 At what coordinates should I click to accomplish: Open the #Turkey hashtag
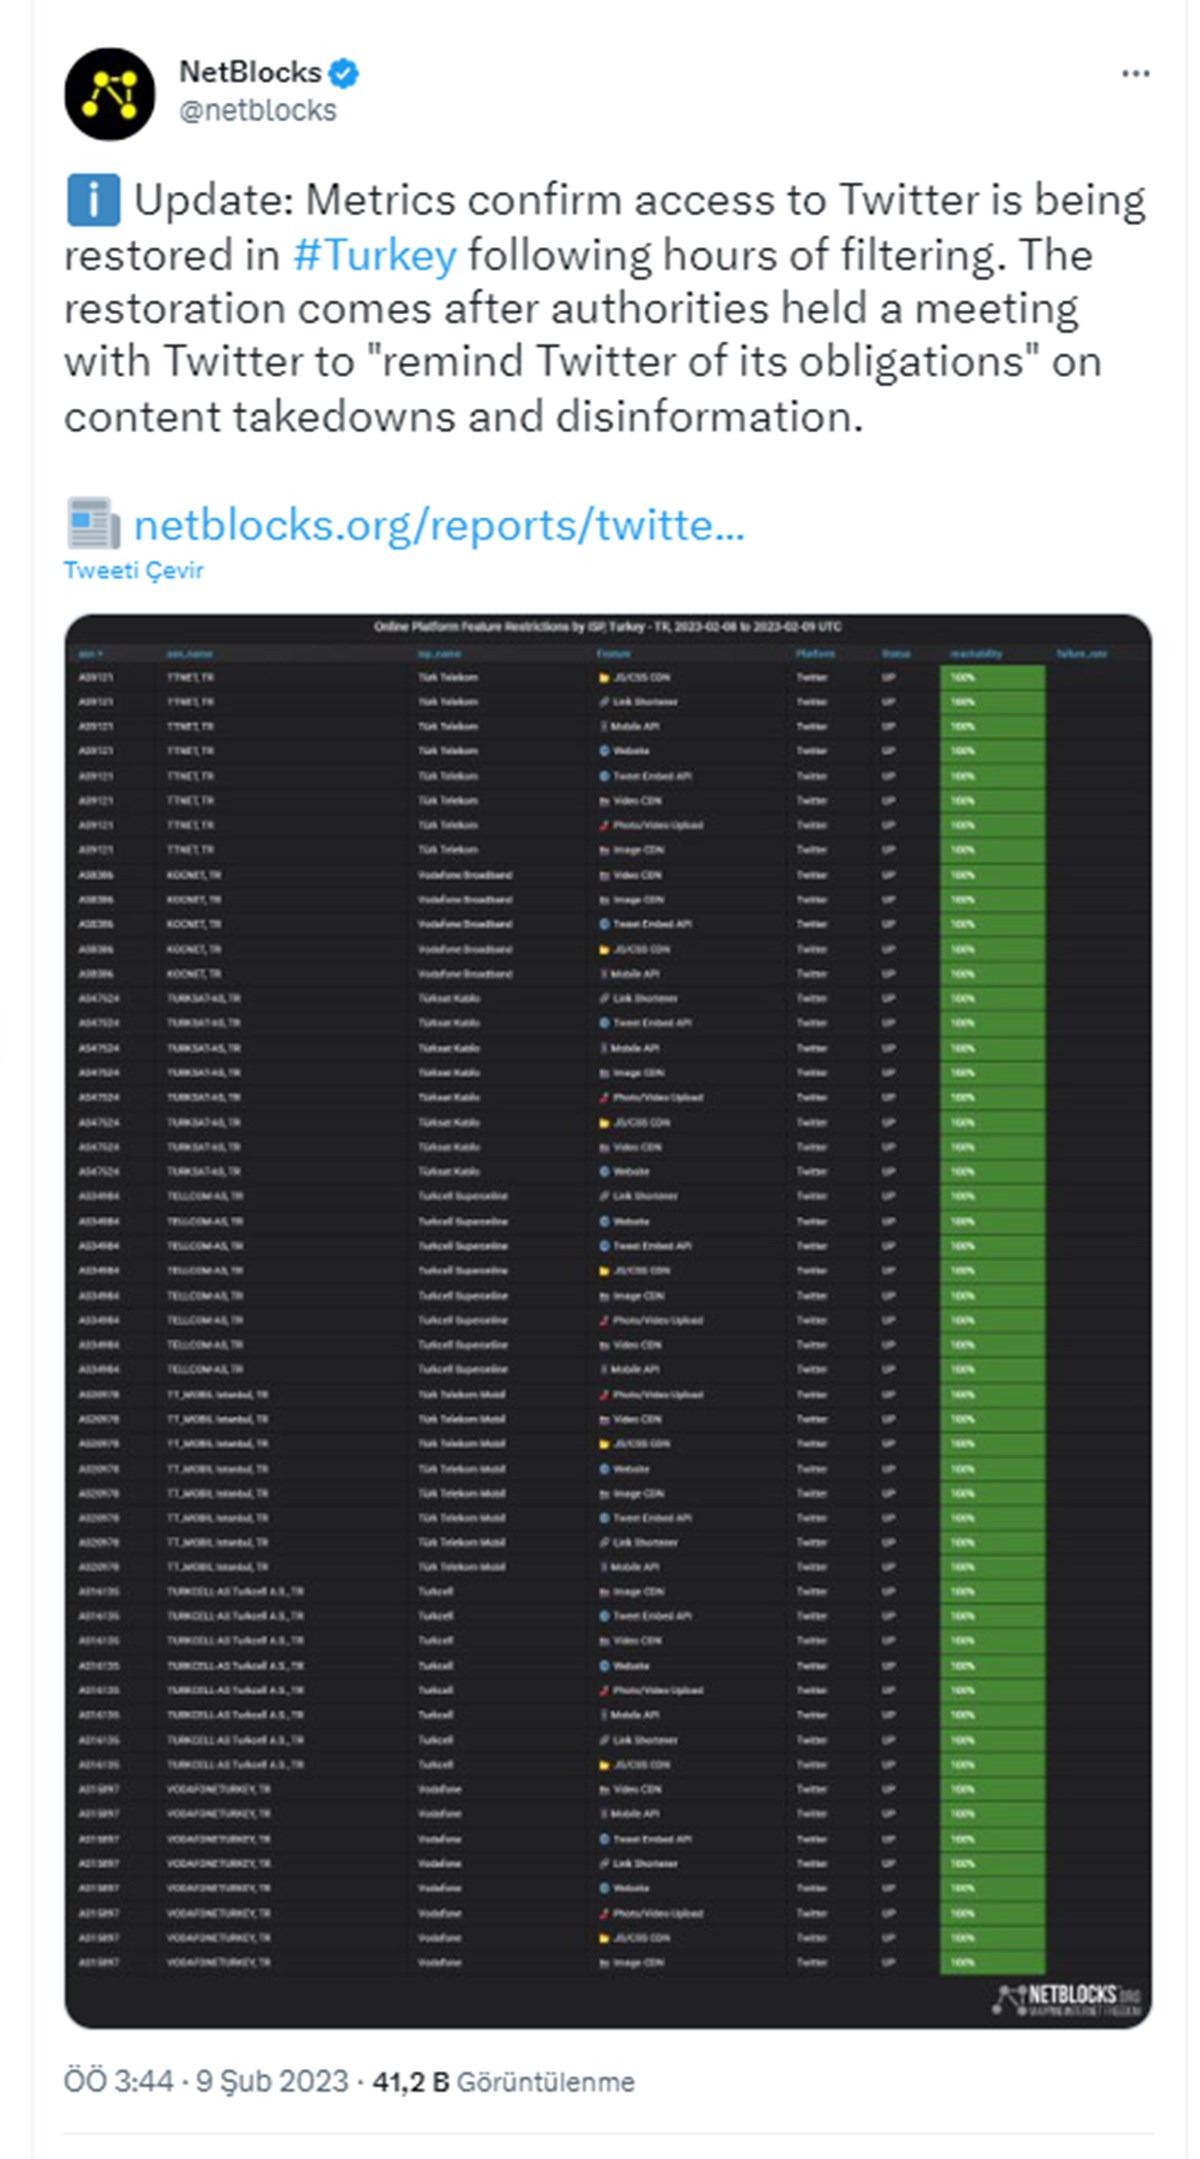pyautogui.click(x=375, y=254)
